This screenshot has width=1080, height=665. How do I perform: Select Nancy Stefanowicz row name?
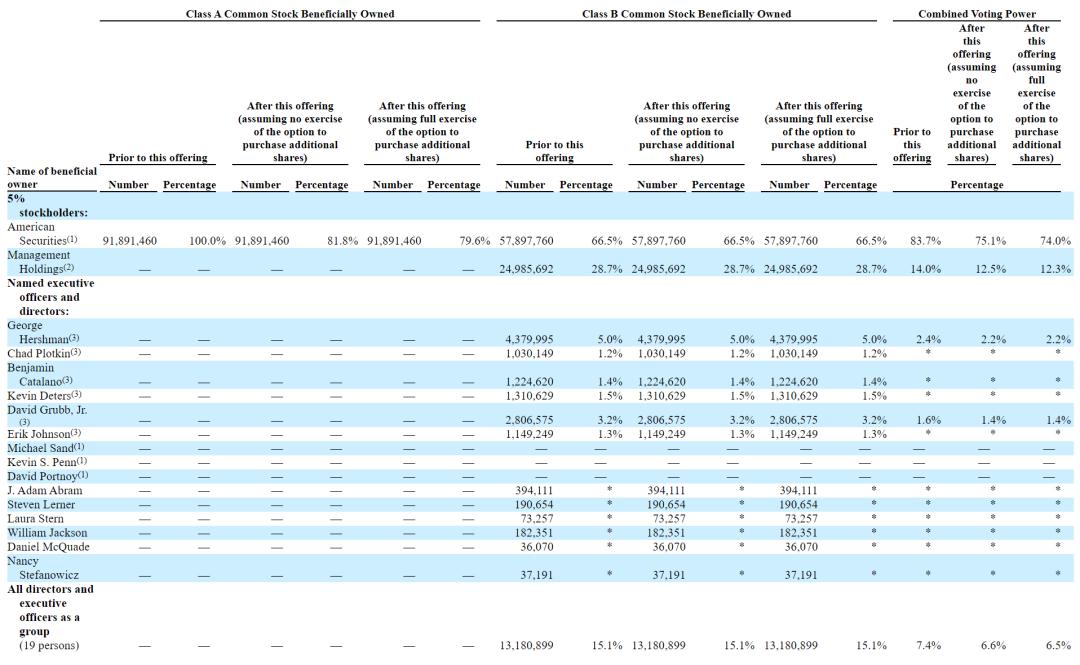coord(43,568)
